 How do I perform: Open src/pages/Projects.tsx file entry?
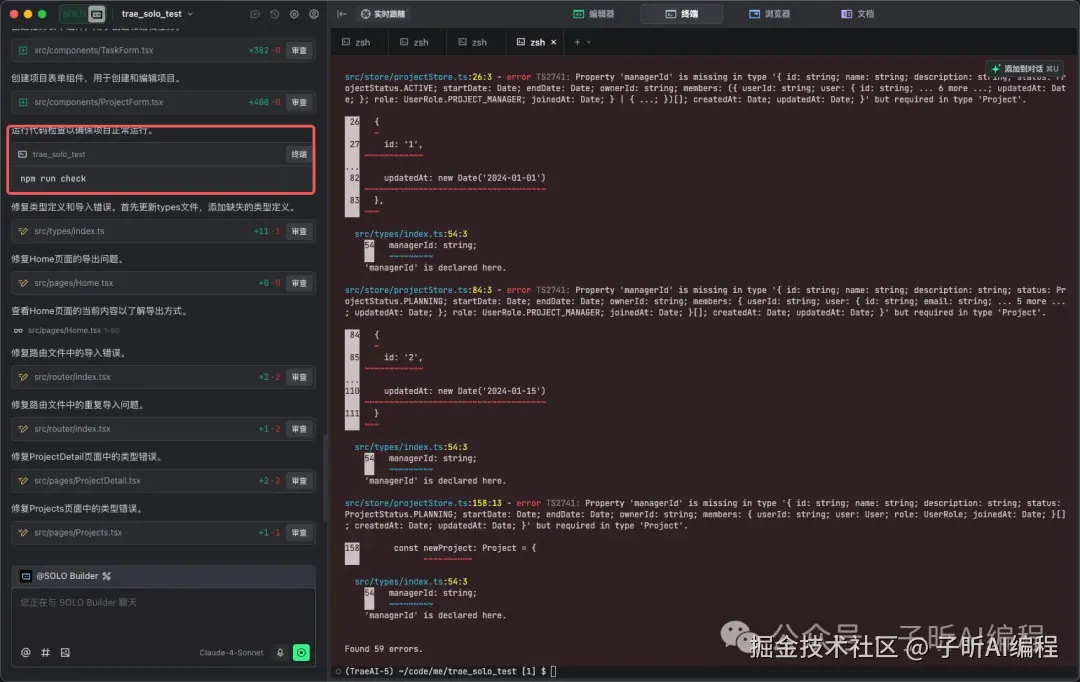[78, 532]
